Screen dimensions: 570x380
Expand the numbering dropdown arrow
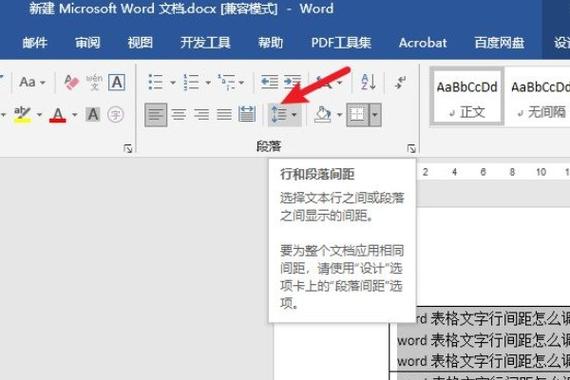[208, 83]
